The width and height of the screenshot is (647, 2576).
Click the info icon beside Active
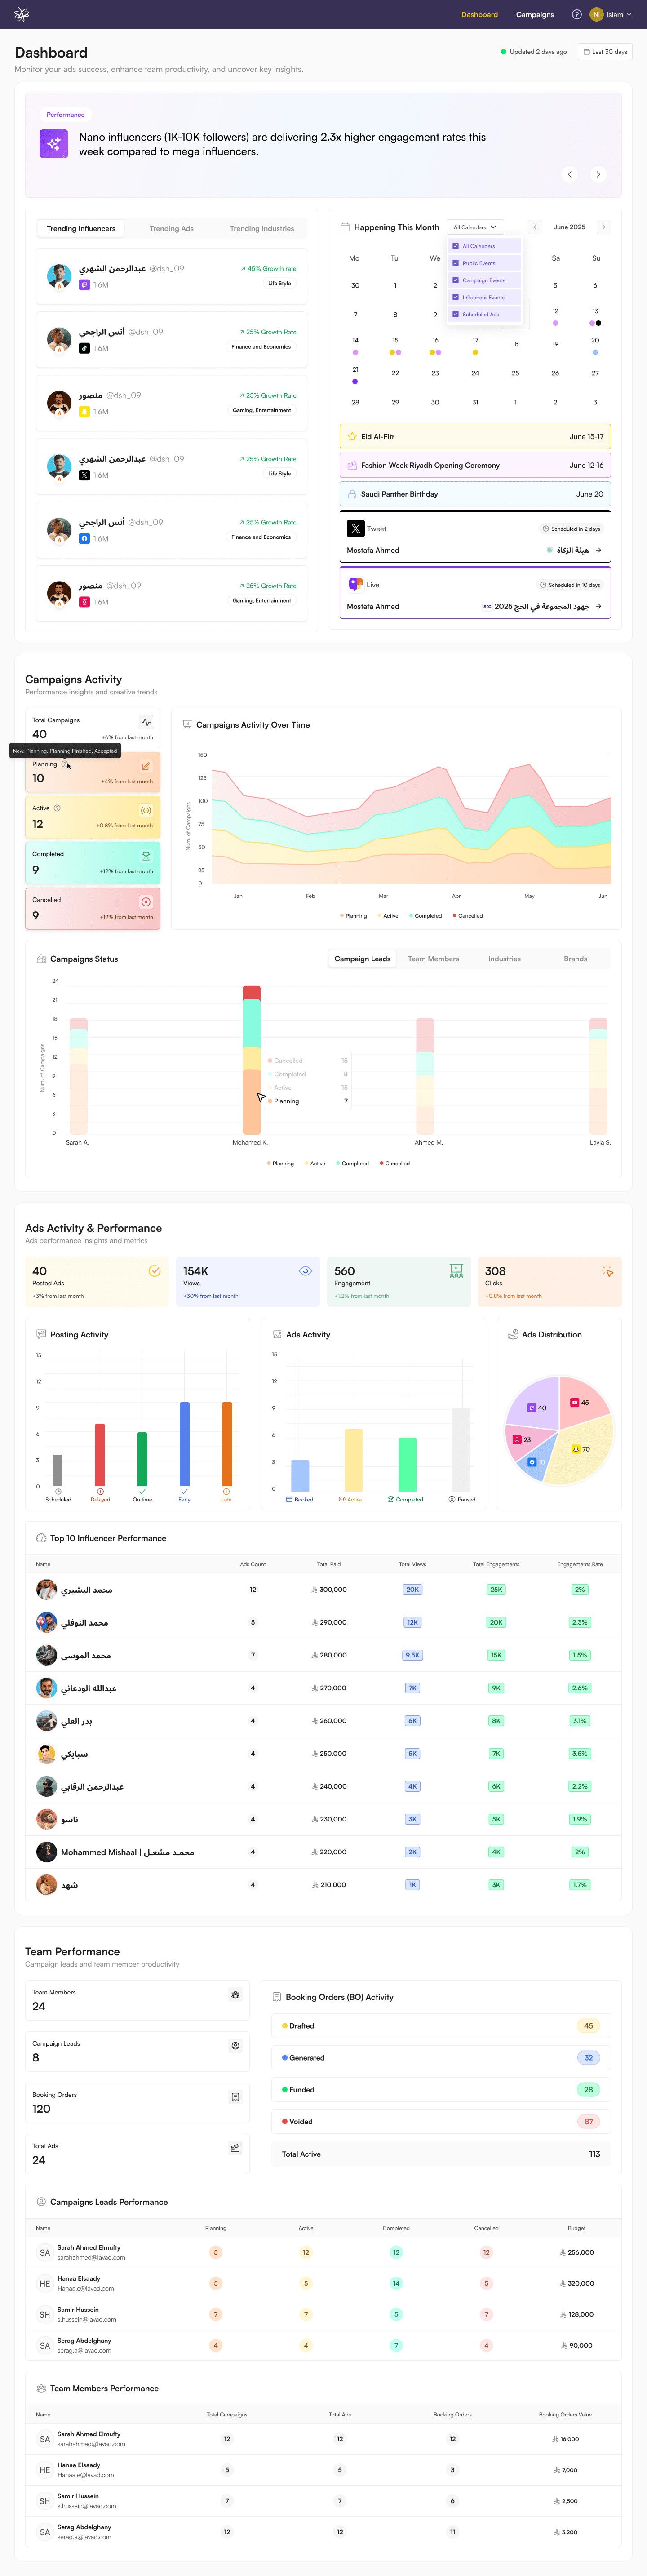coord(57,808)
